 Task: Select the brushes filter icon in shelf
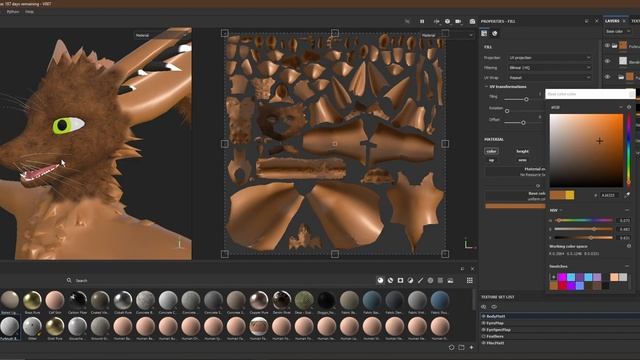point(420,280)
